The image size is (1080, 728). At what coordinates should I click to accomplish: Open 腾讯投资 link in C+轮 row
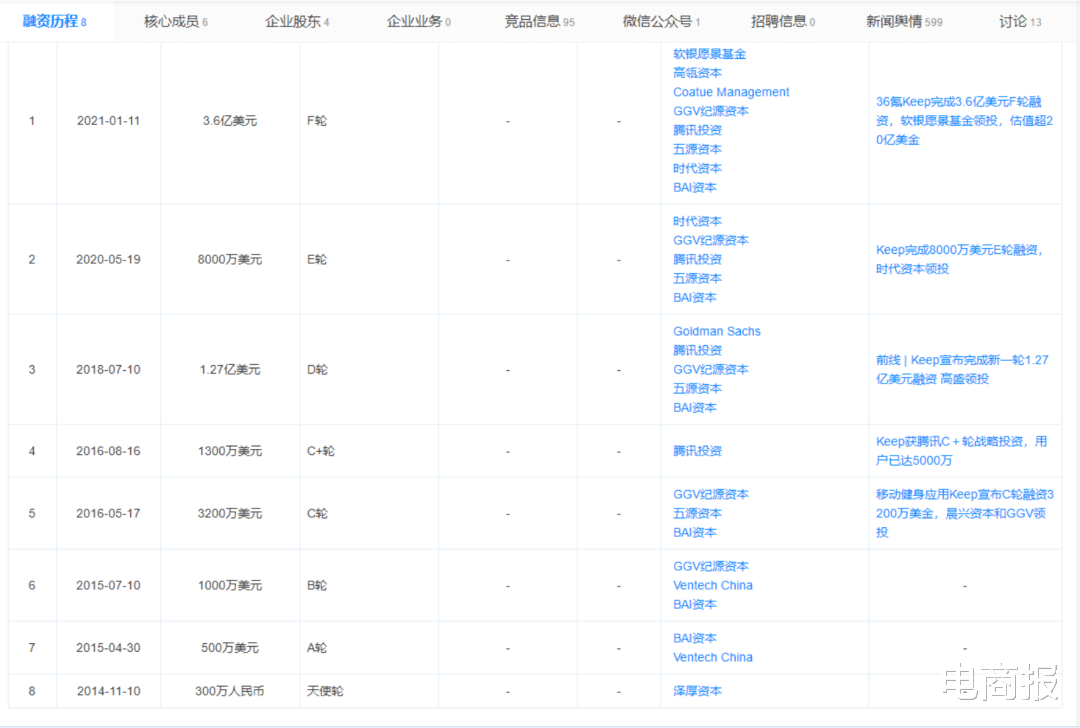[x=697, y=451]
